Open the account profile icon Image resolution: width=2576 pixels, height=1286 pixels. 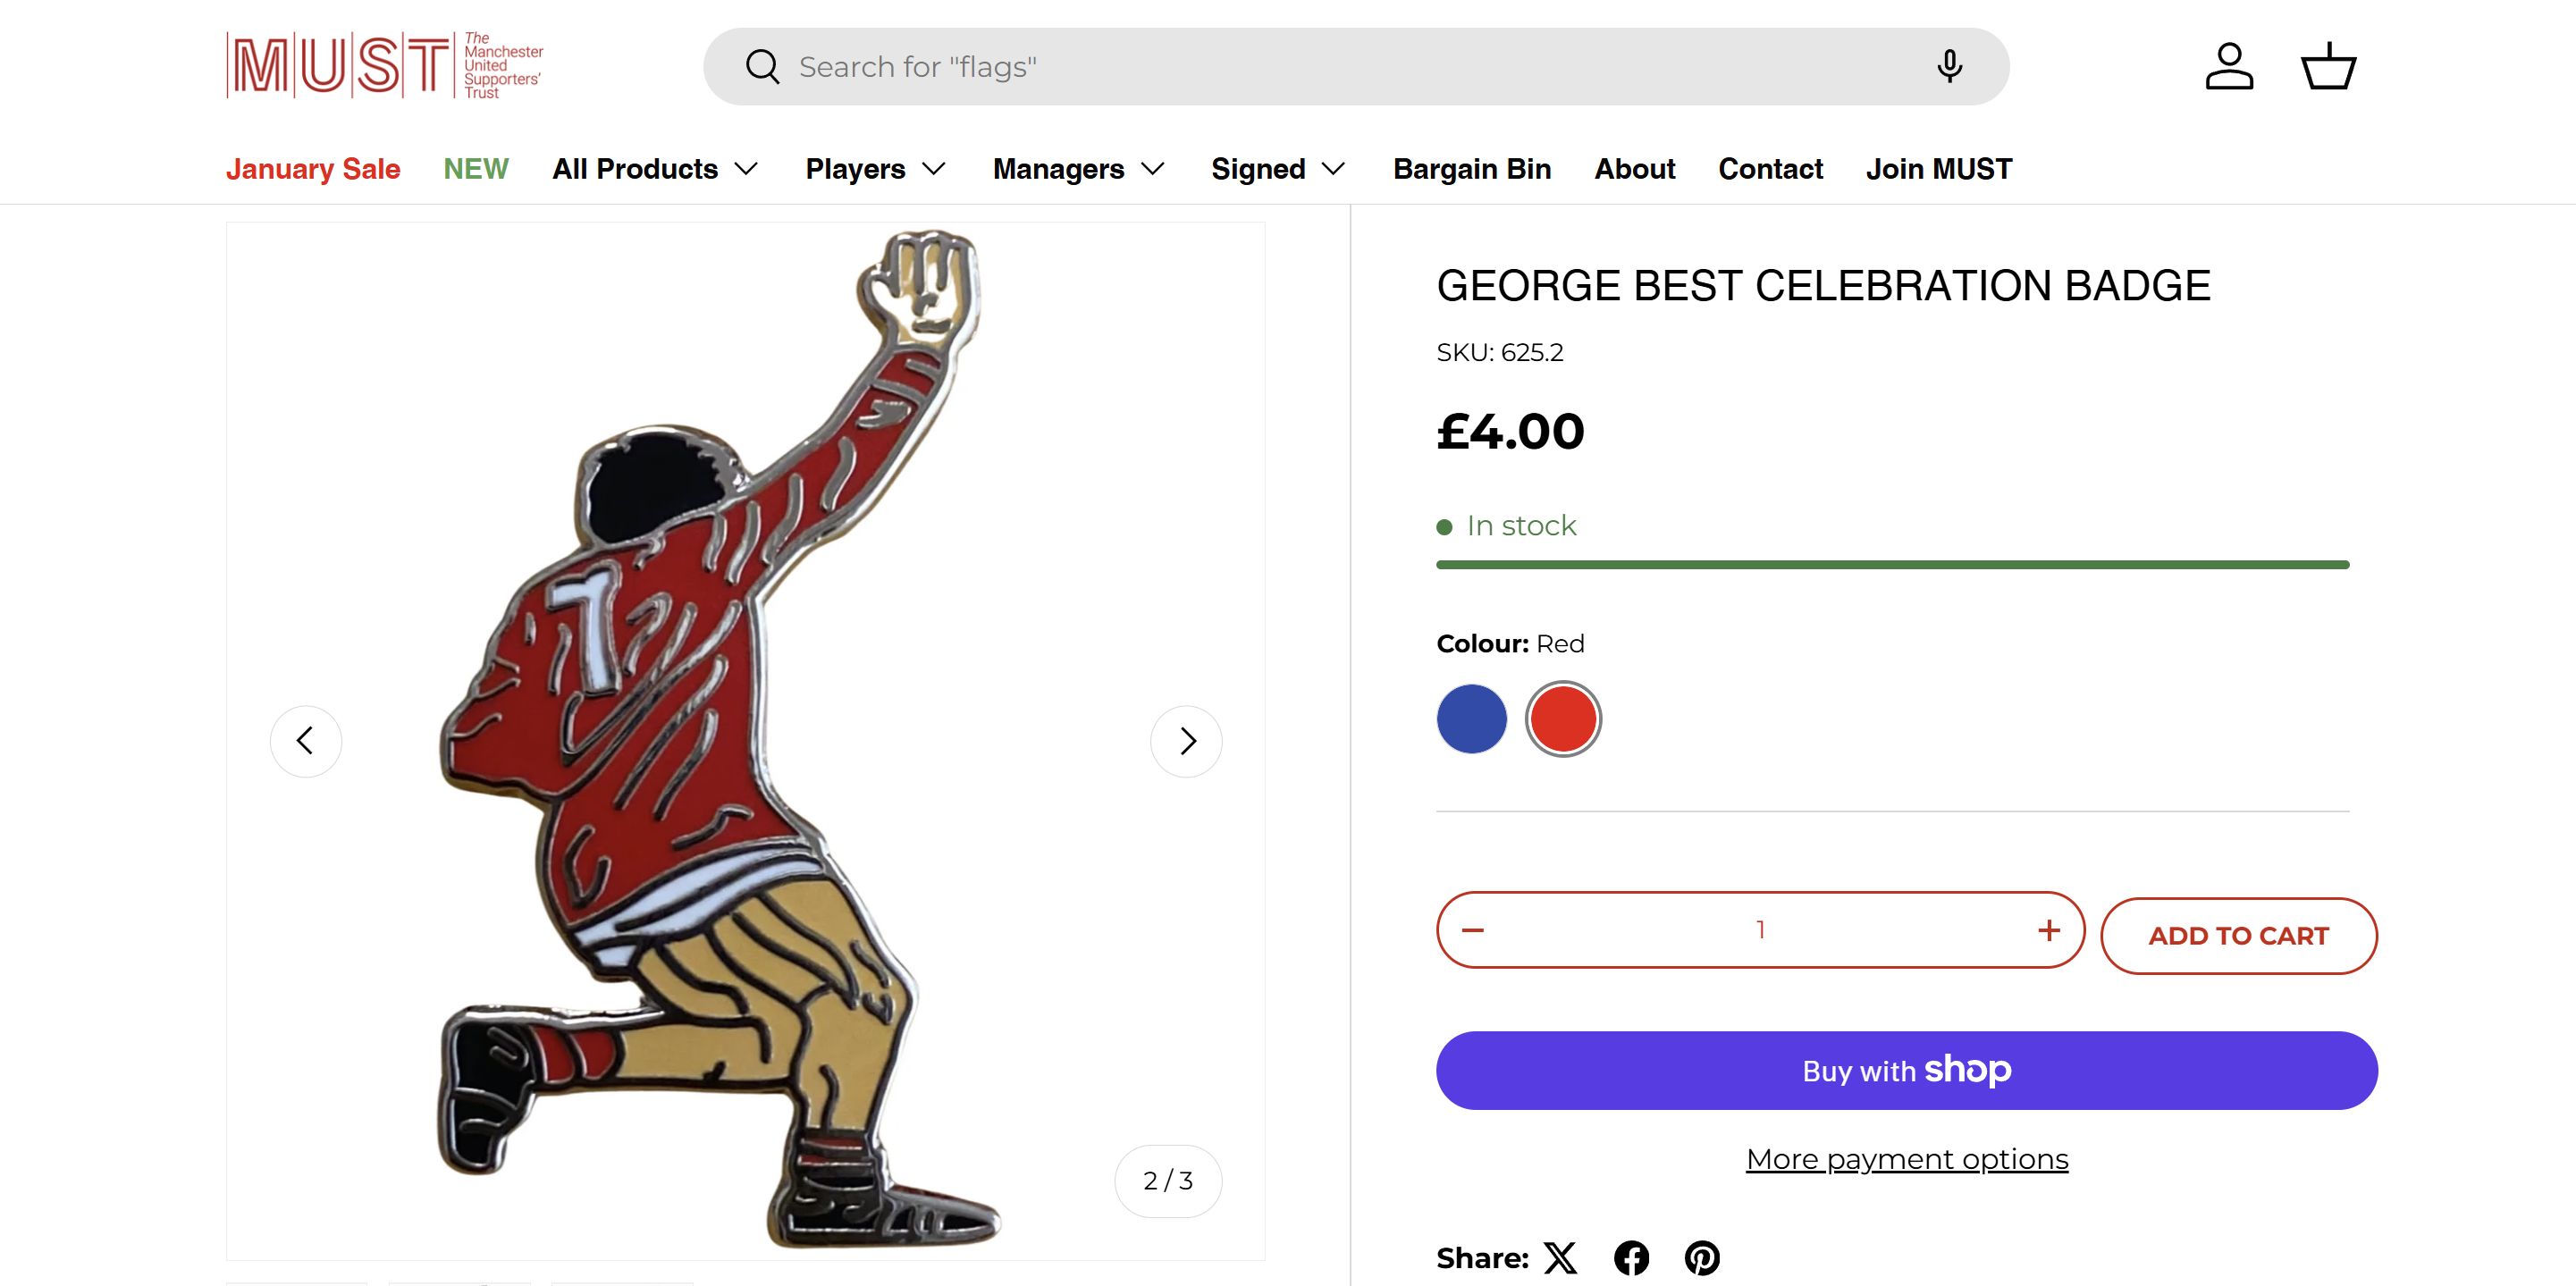pyautogui.click(x=2229, y=67)
